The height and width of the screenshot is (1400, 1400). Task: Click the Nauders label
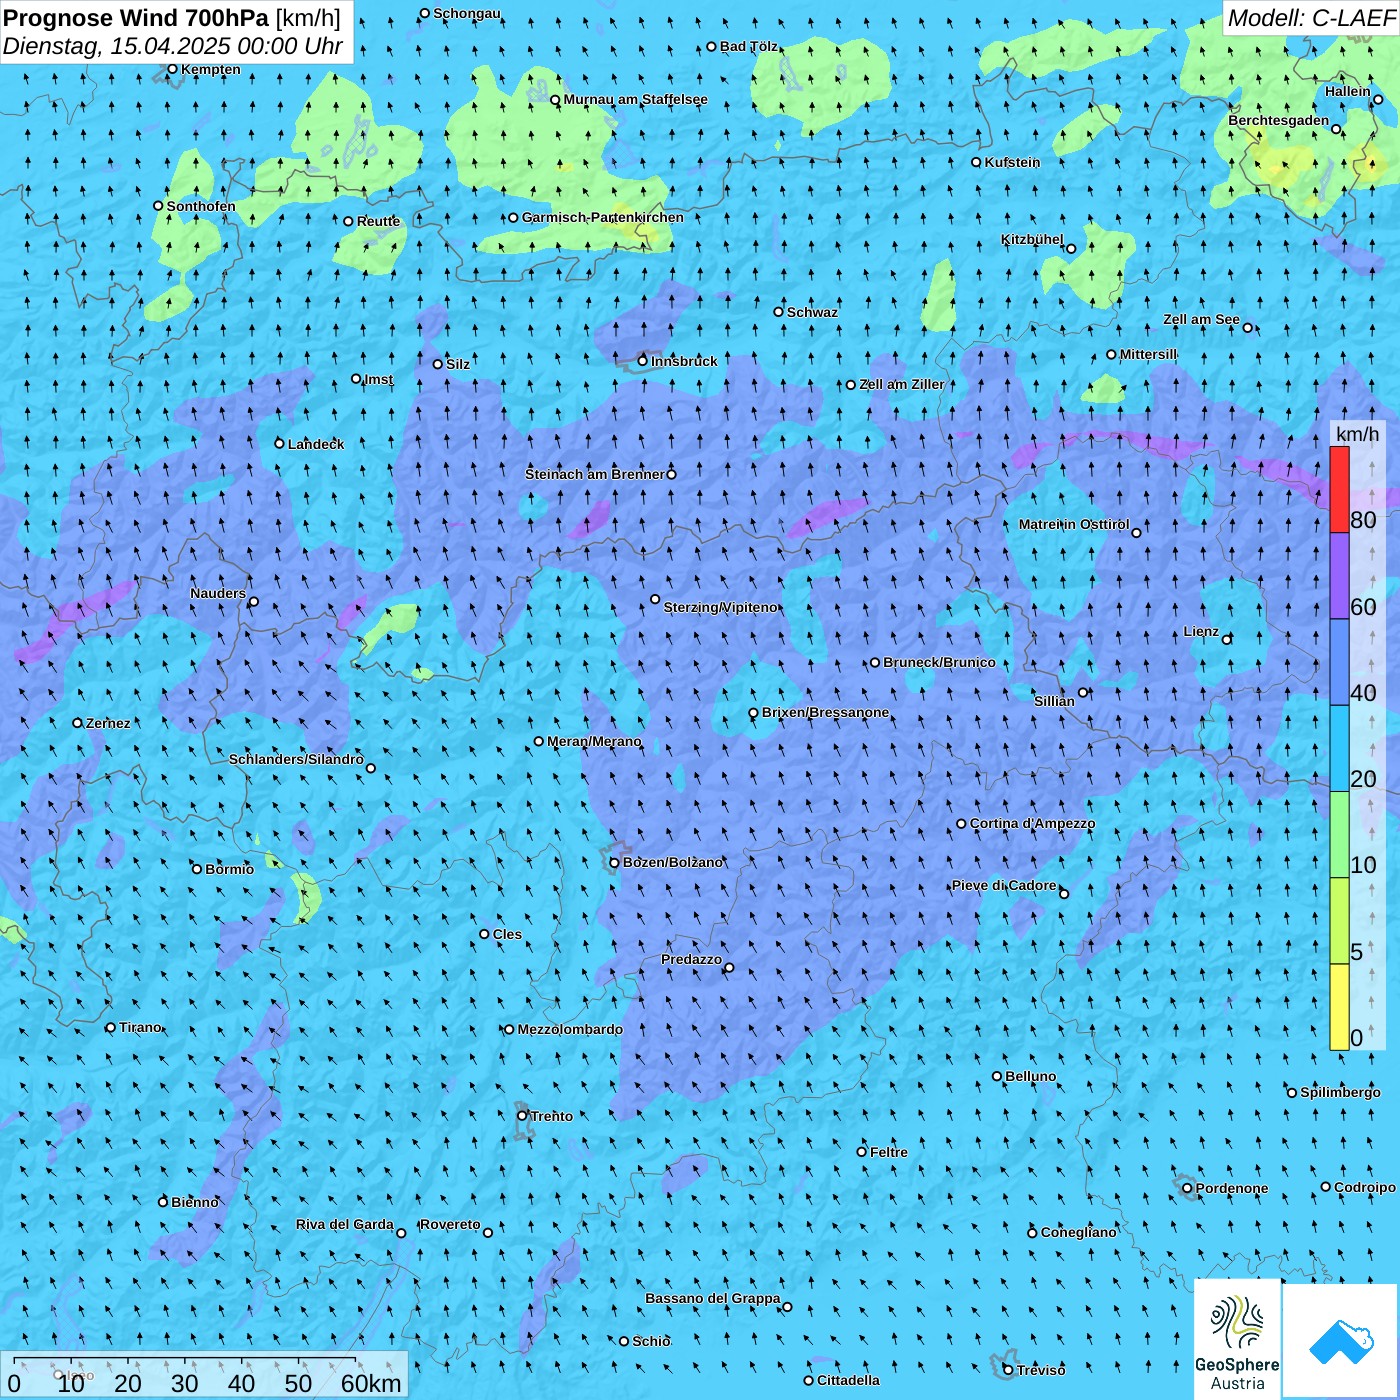217,593
